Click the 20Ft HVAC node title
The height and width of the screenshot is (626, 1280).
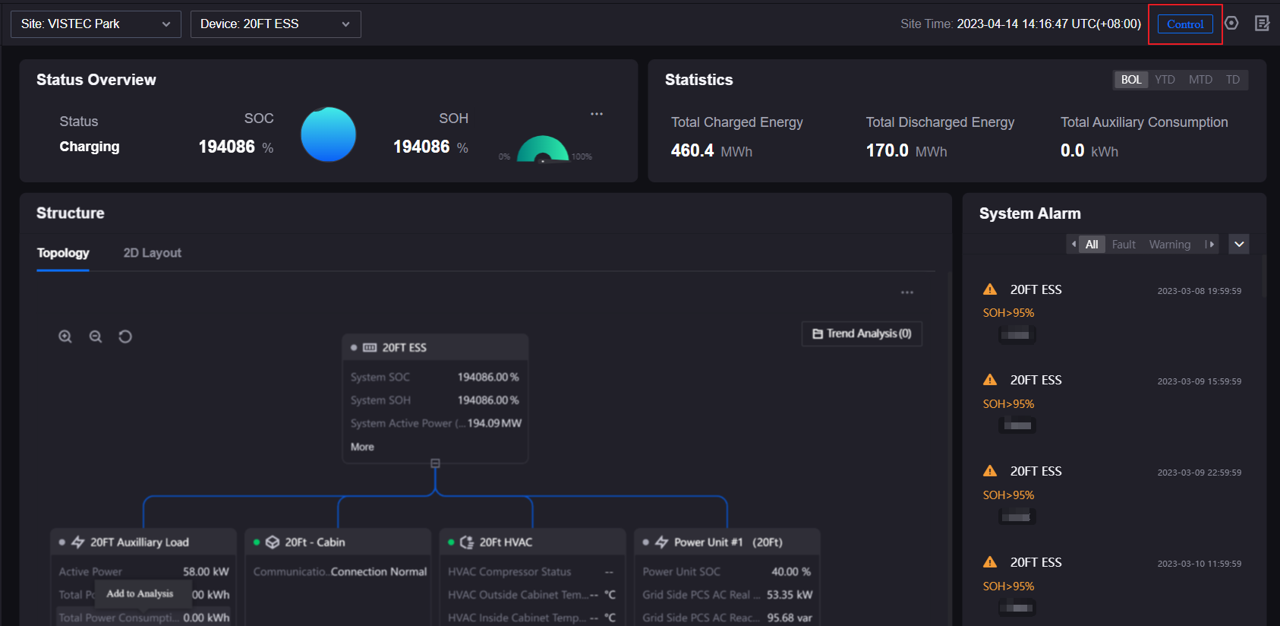[506, 542]
